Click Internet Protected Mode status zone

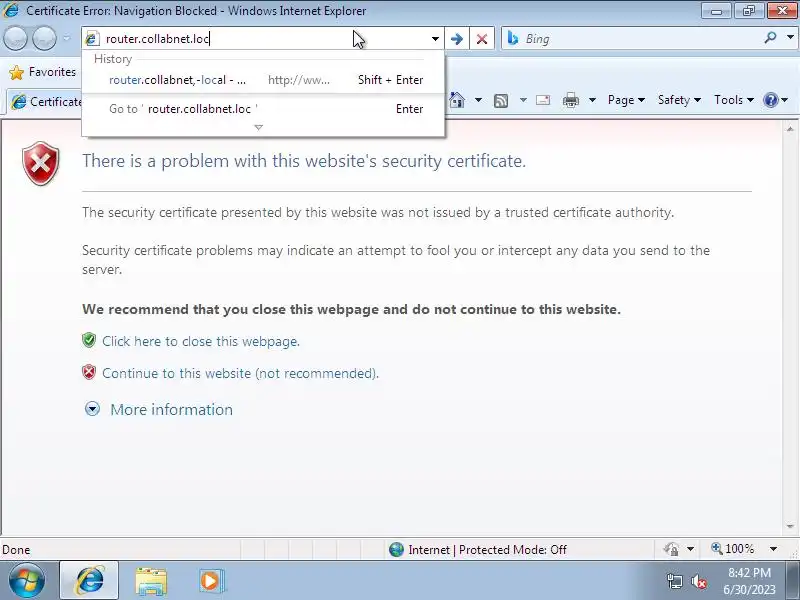coord(478,549)
